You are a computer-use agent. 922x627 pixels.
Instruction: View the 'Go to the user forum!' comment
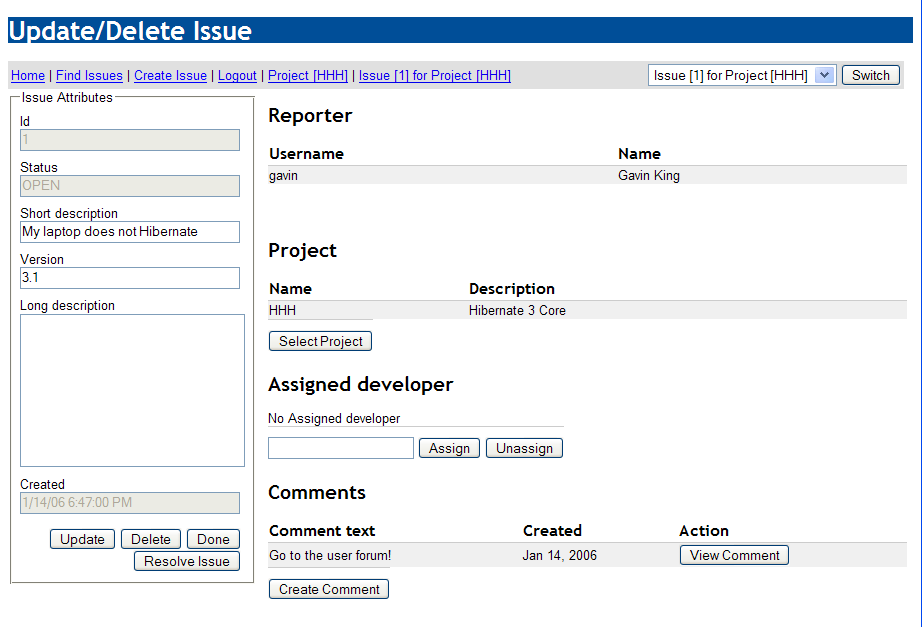pyautogui.click(x=734, y=555)
